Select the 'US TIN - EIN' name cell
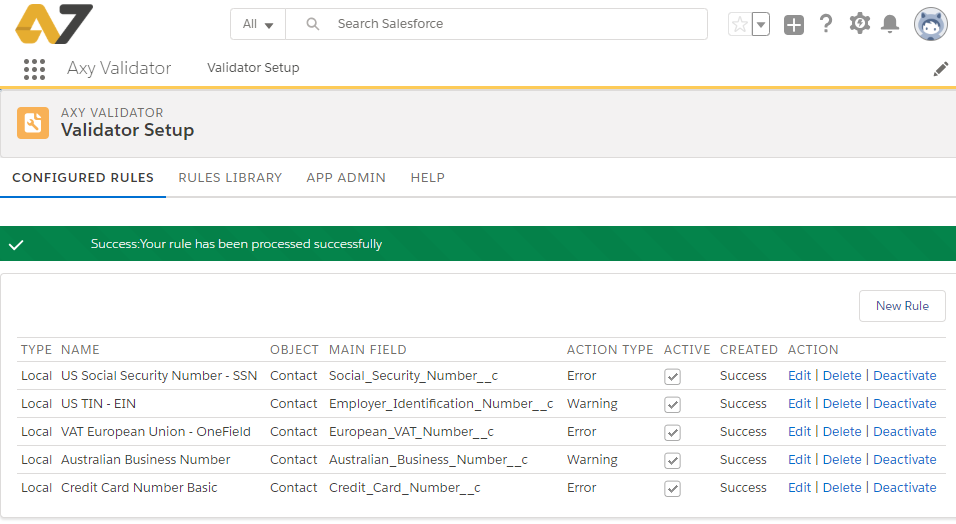The height and width of the screenshot is (524, 956). (98, 404)
